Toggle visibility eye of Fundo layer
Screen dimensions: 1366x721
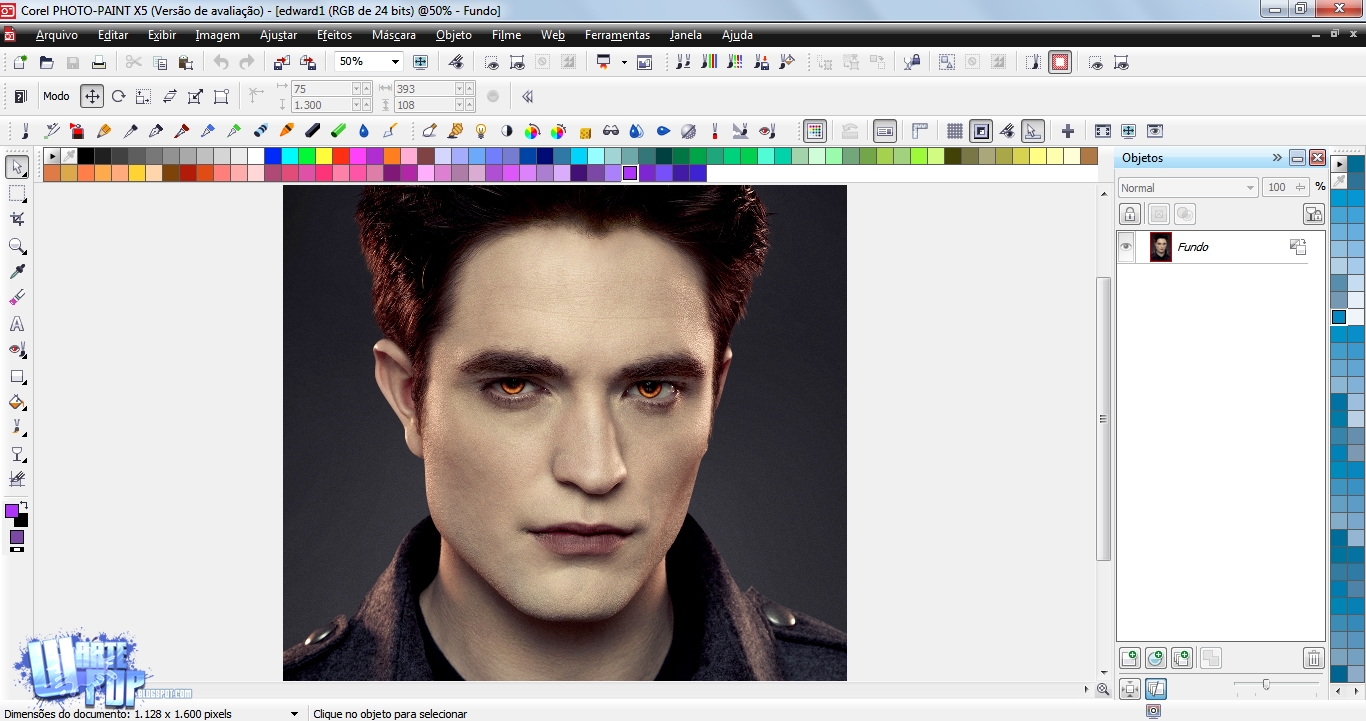tap(1126, 247)
